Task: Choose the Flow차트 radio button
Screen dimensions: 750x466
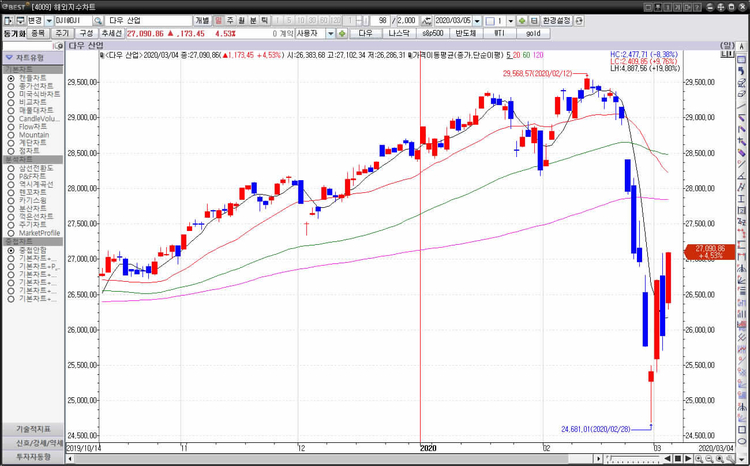Action: click(11, 127)
